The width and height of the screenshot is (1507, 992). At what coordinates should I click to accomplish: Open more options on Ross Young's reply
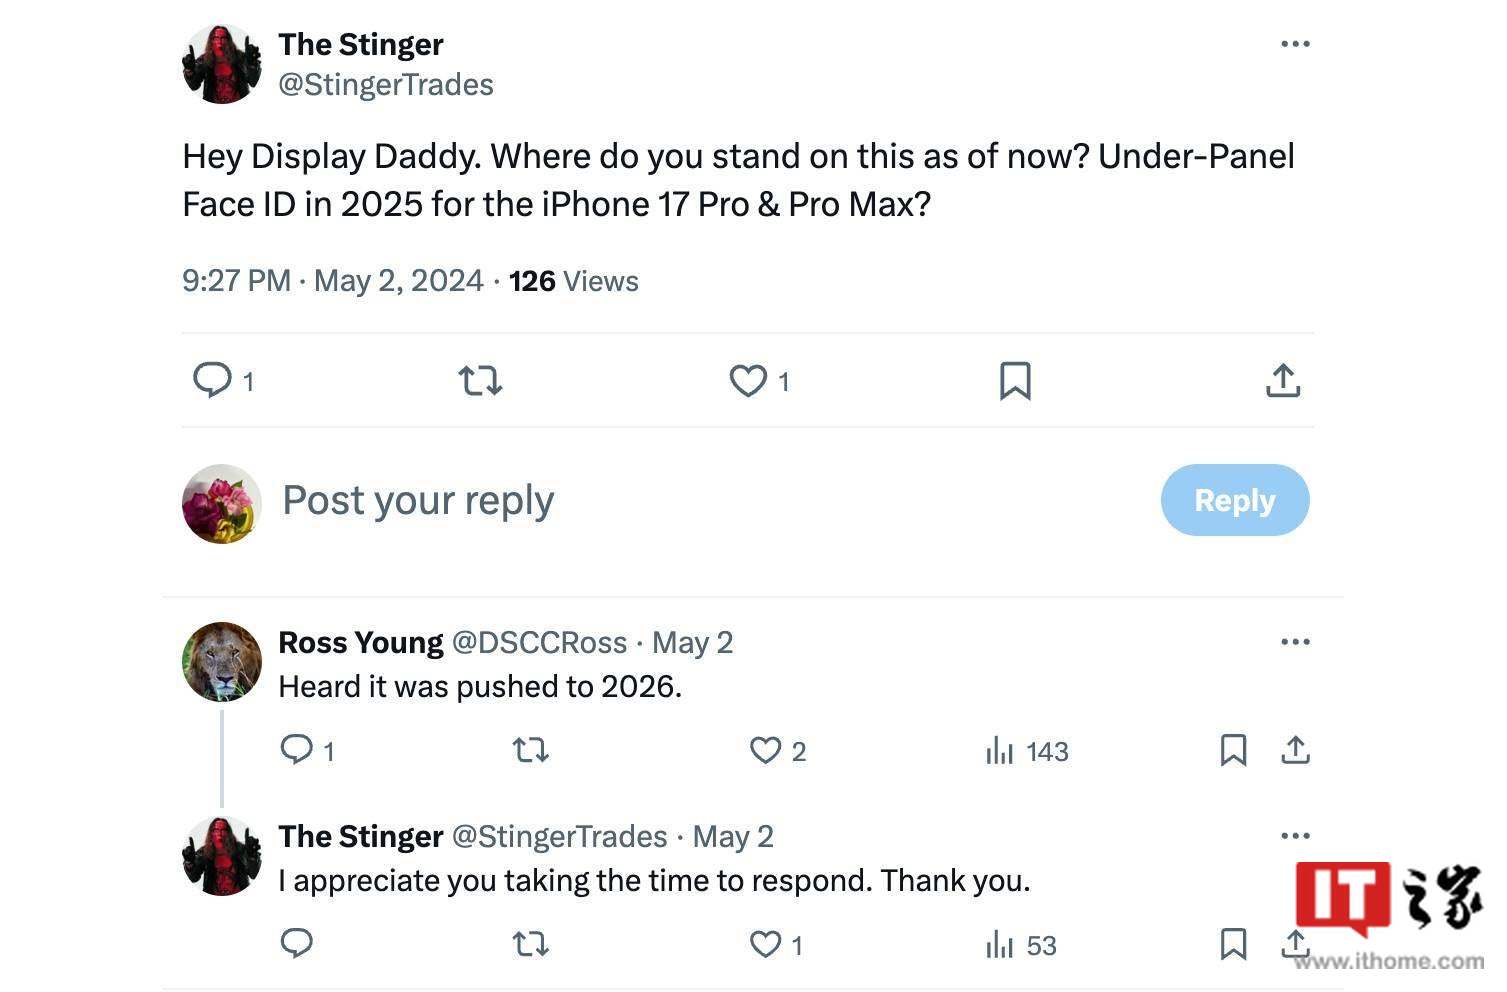click(1295, 642)
